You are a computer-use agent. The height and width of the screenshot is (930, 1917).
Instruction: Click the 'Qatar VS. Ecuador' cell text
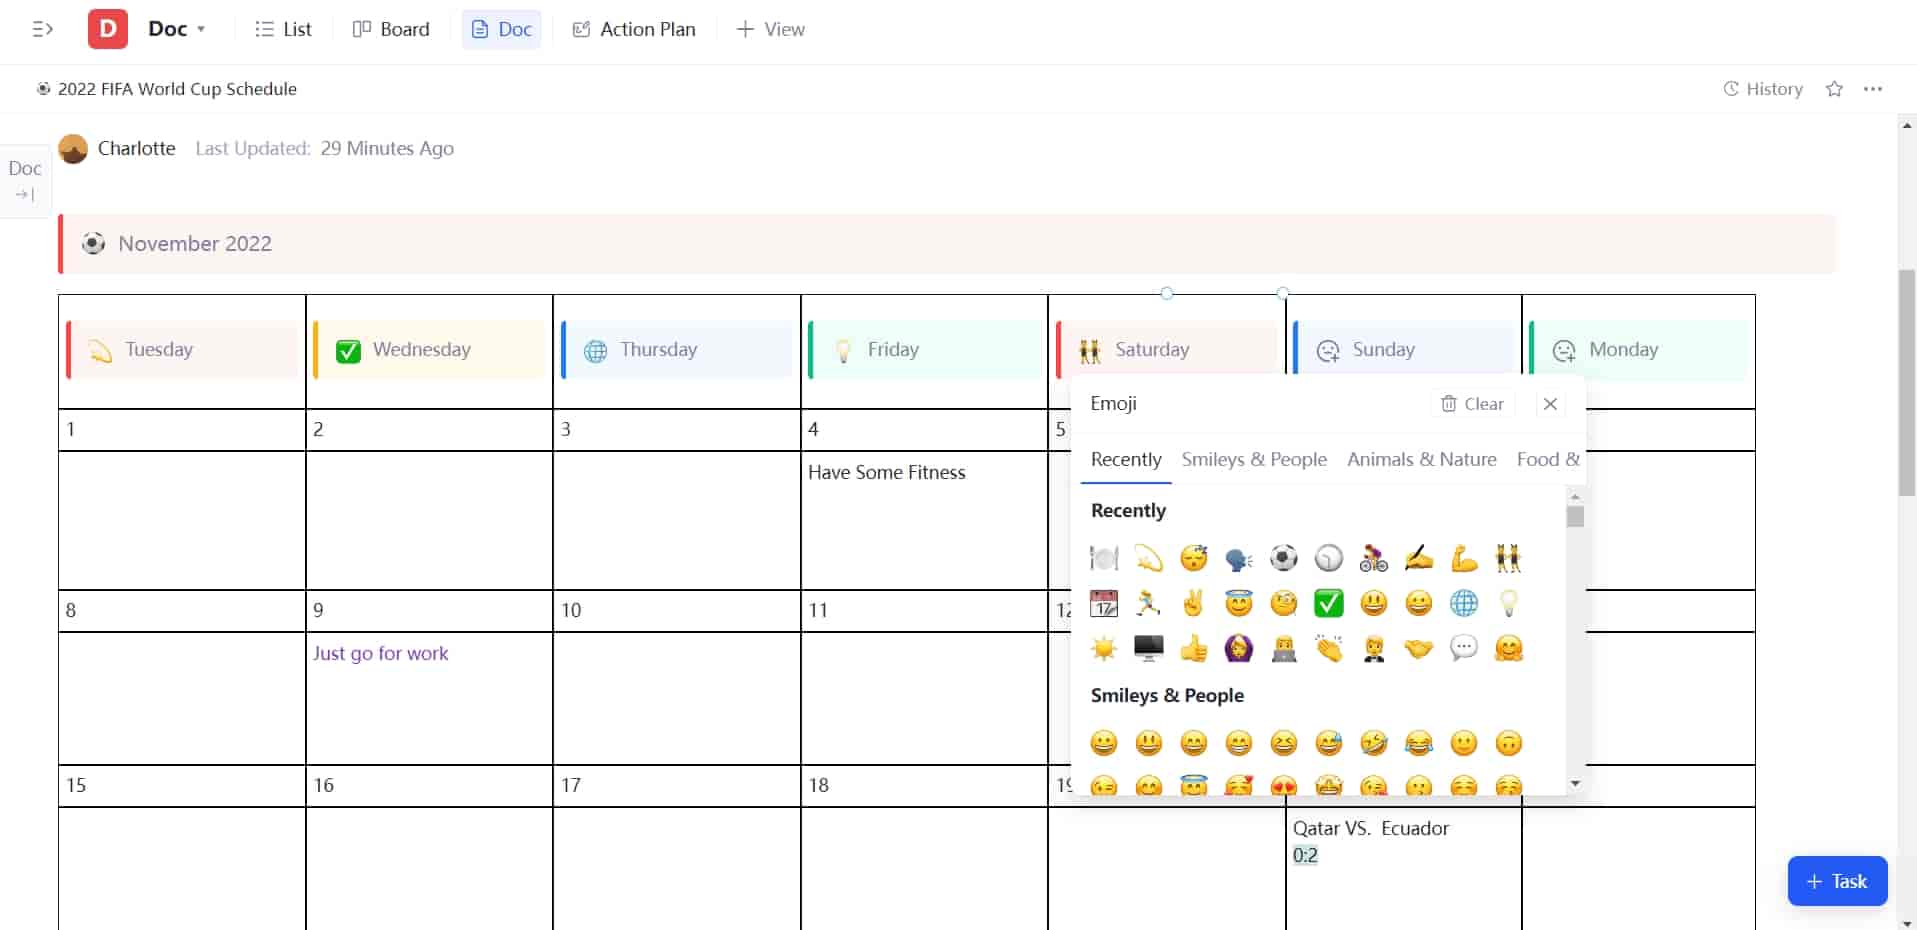pos(1371,828)
